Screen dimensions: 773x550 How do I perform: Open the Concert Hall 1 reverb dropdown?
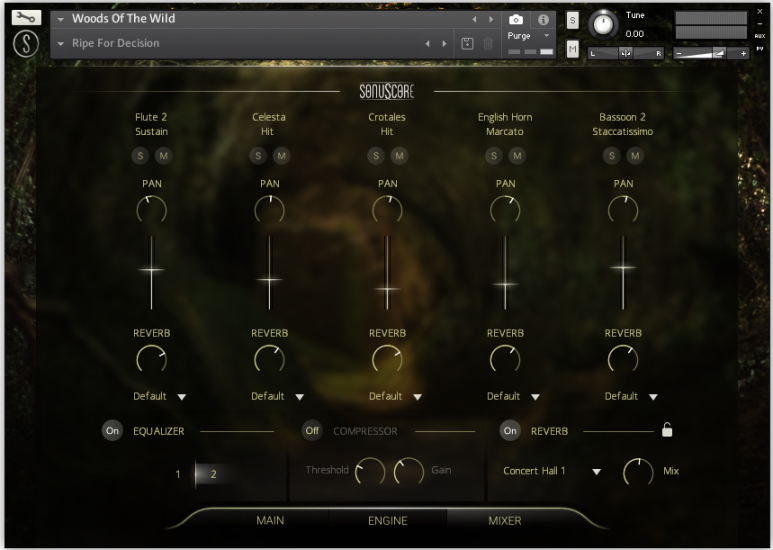552,471
